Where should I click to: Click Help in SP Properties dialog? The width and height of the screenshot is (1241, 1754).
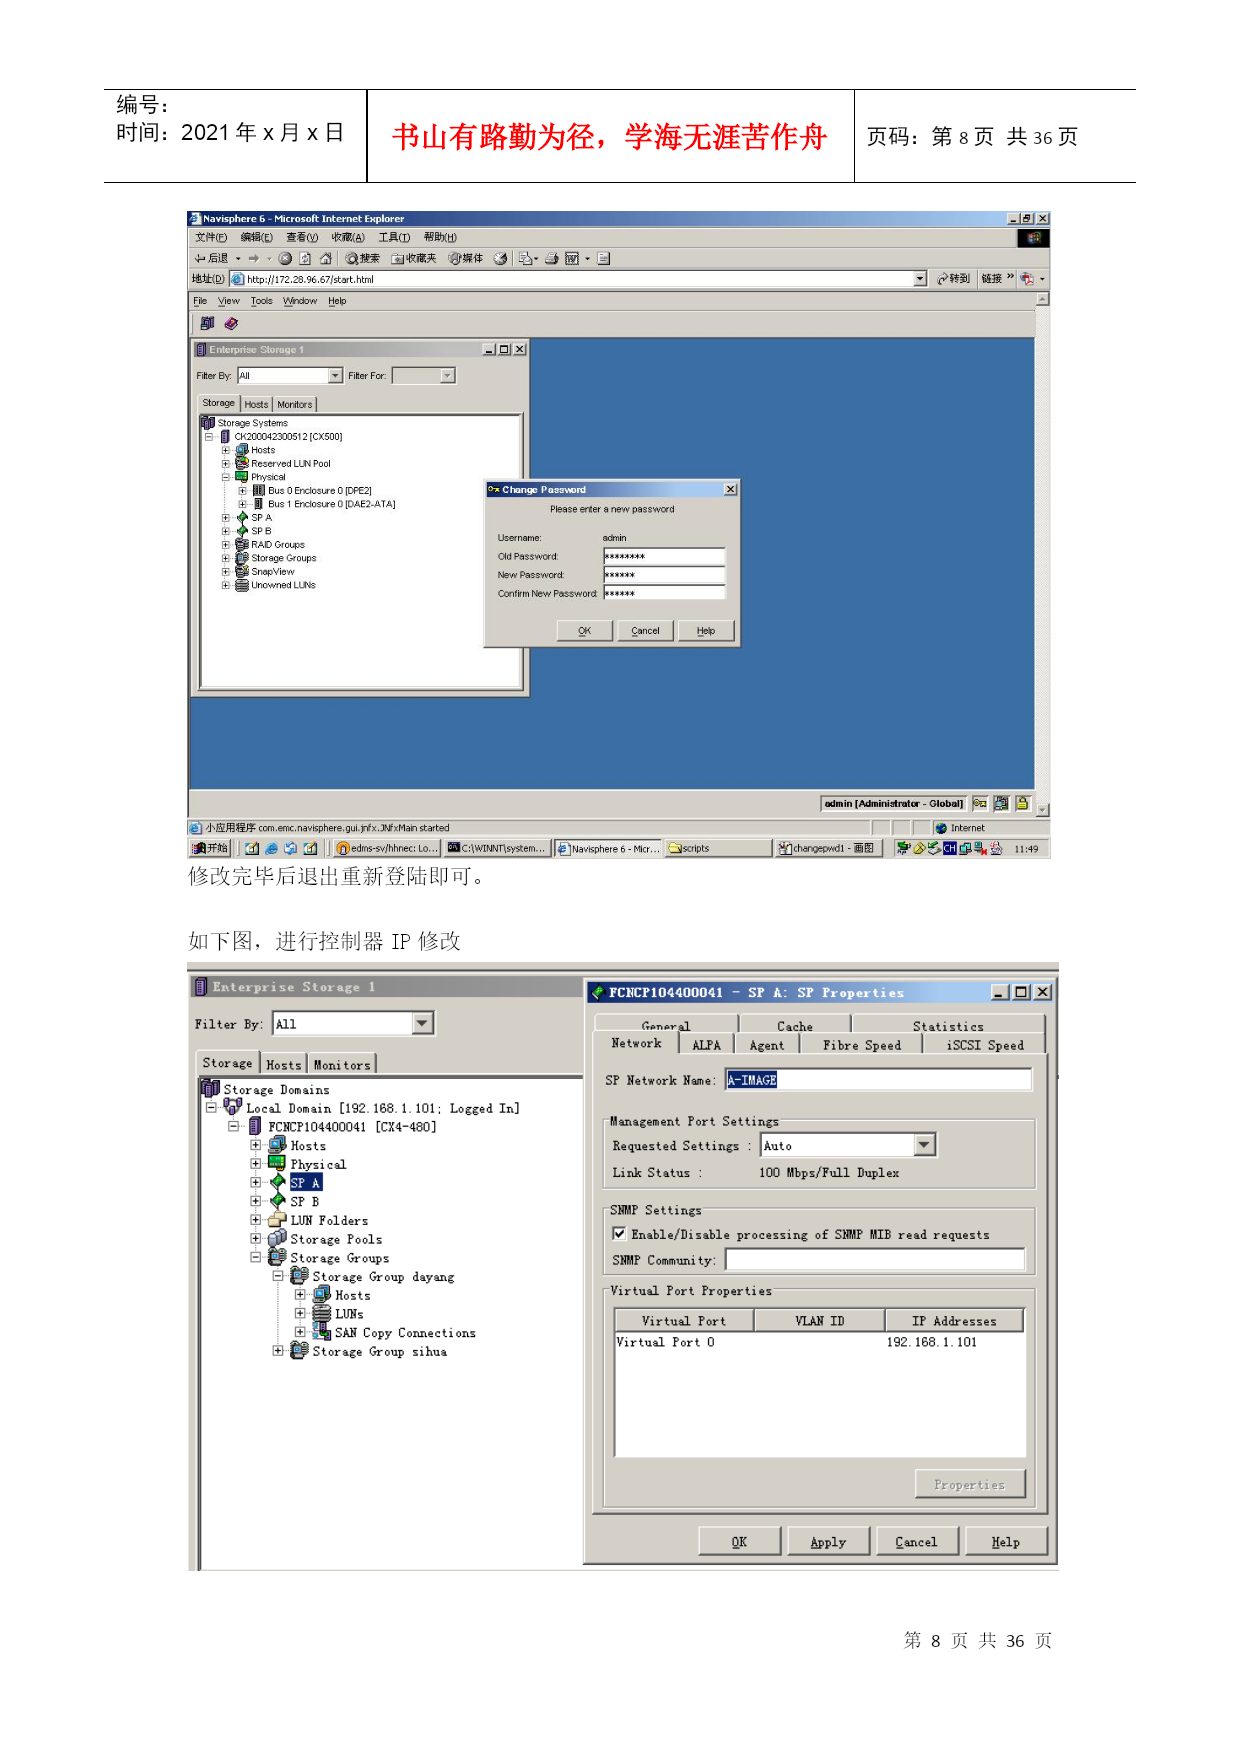[1006, 1541]
